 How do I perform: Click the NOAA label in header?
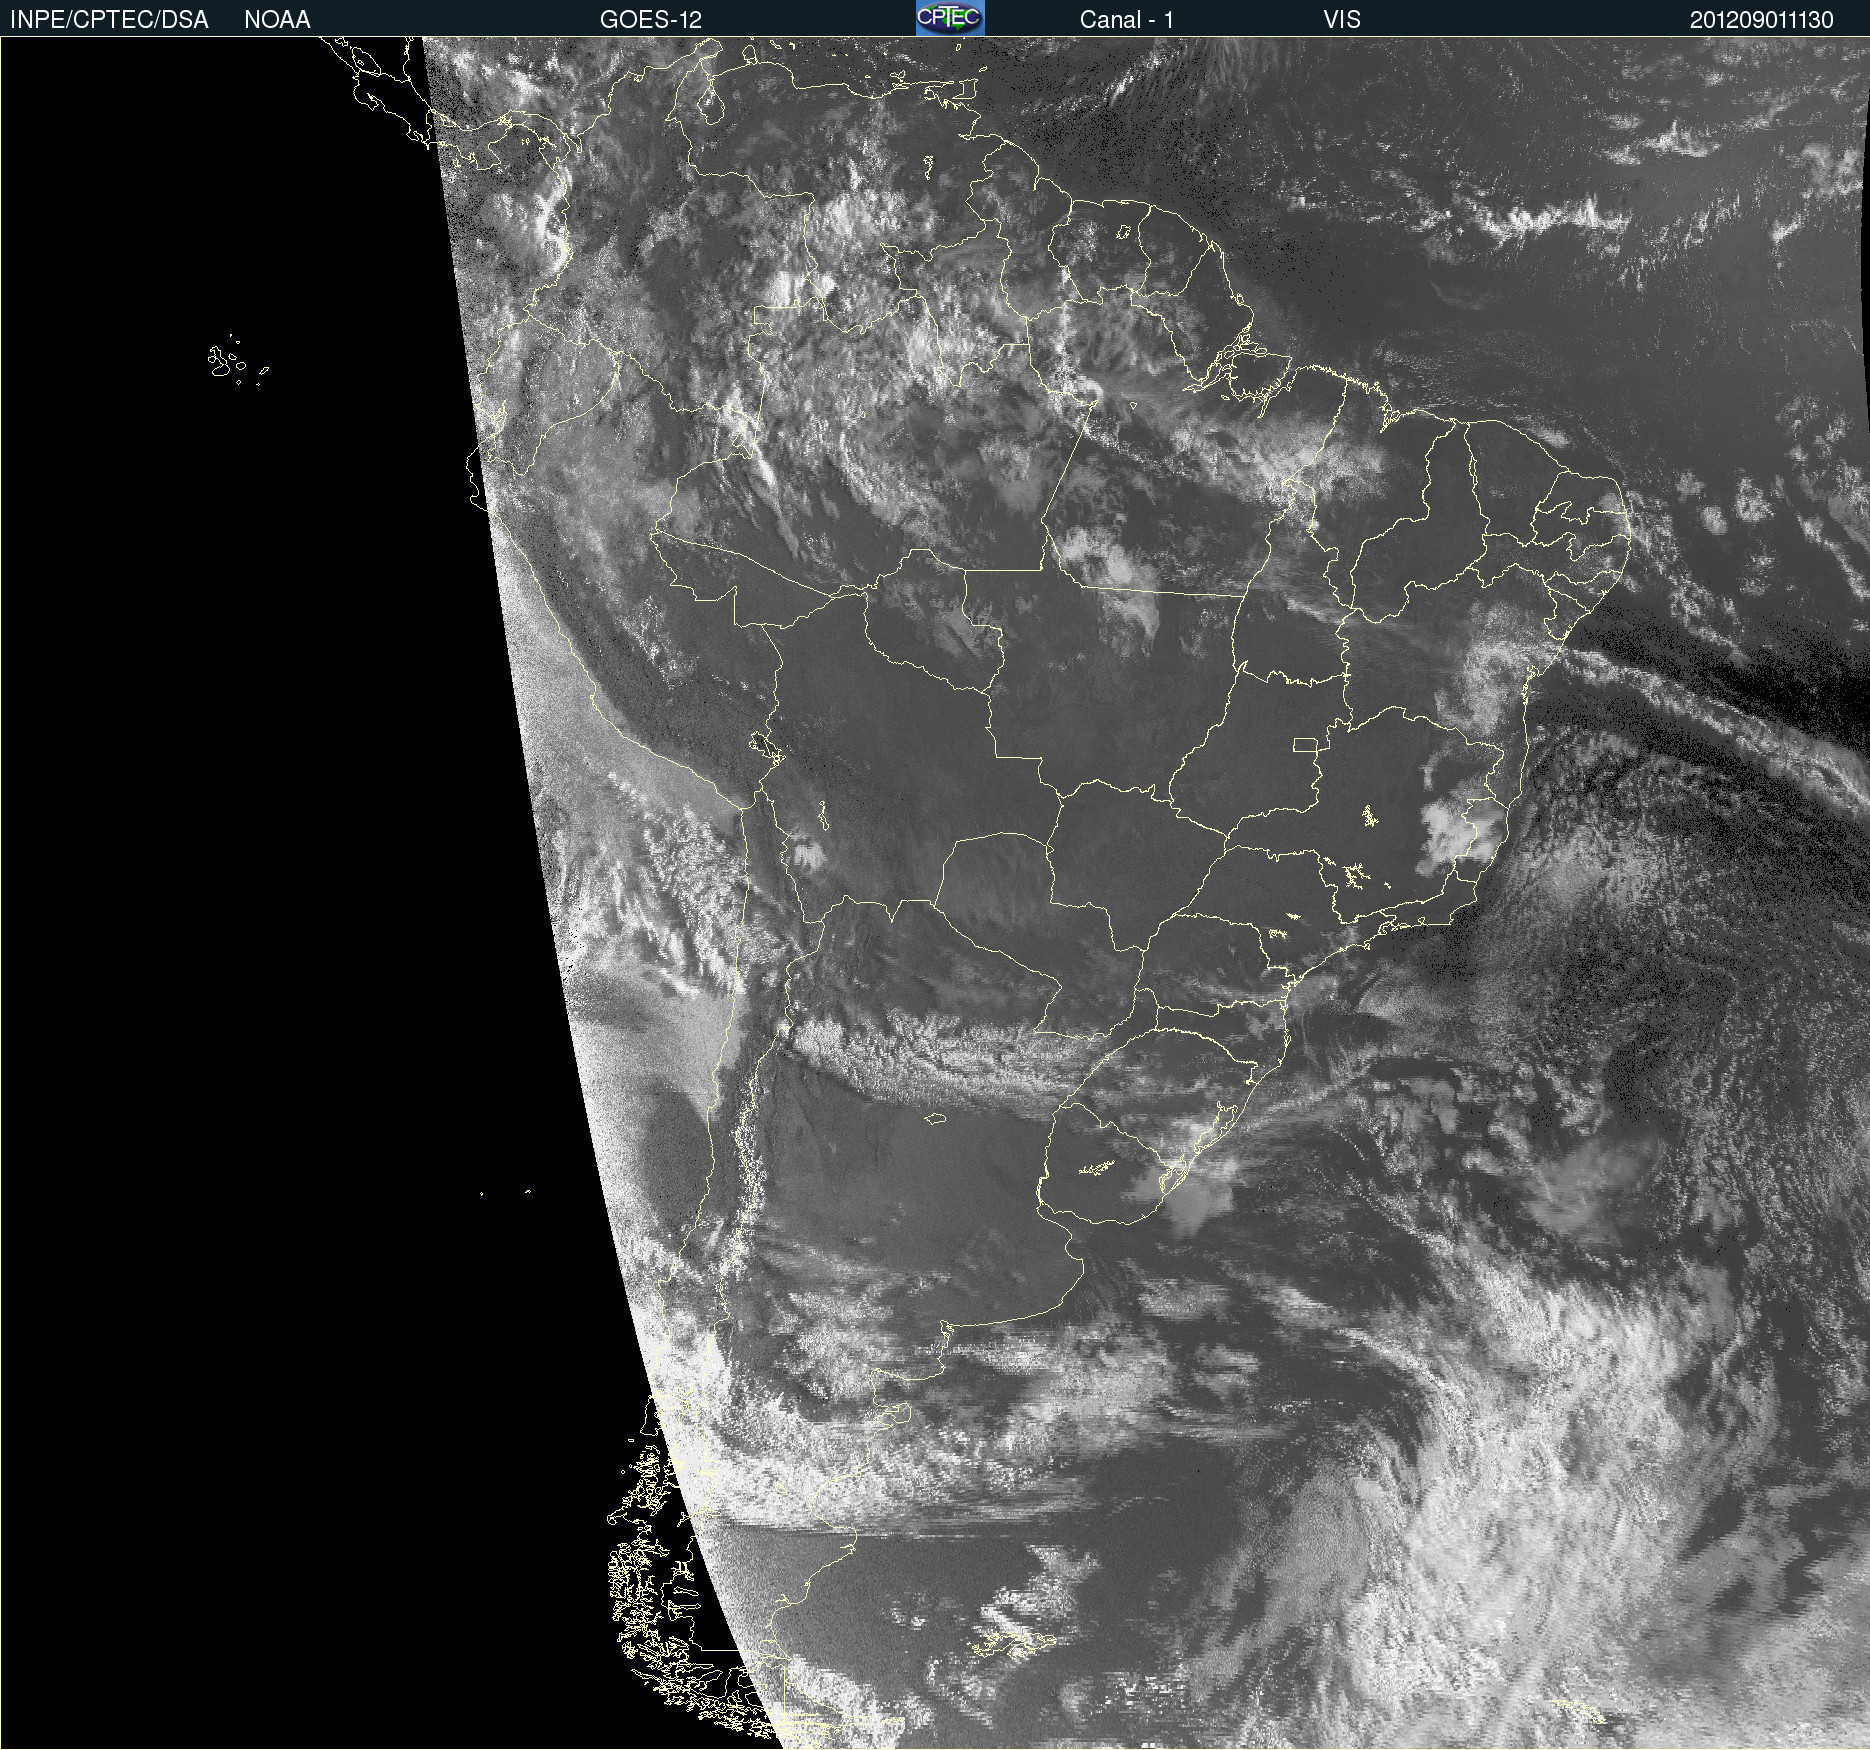[x=277, y=20]
